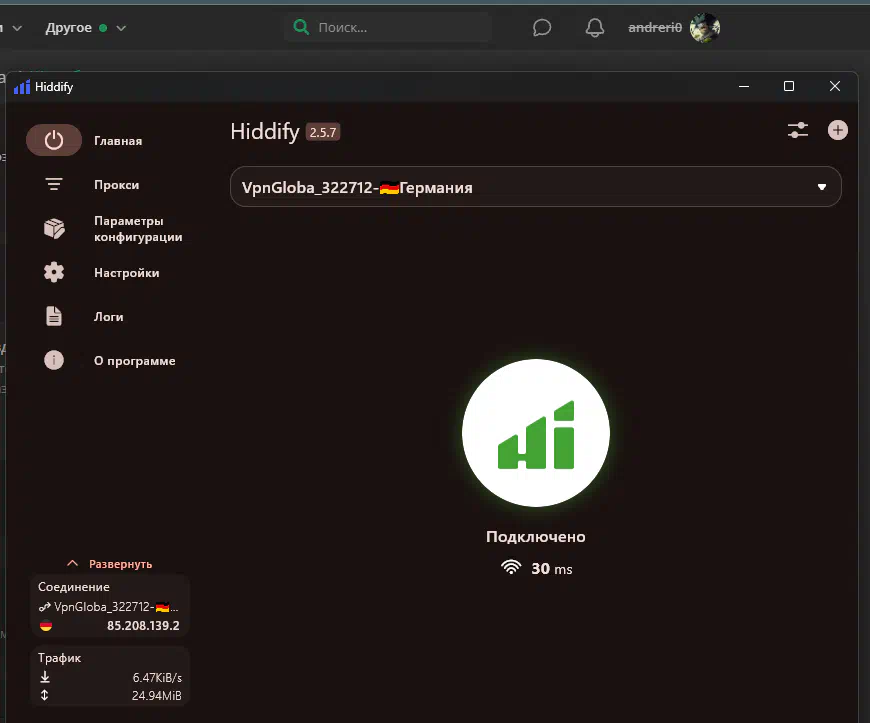This screenshot has width=870, height=723.
Task: Click the user avatar in background window
Action: [x=705, y=27]
